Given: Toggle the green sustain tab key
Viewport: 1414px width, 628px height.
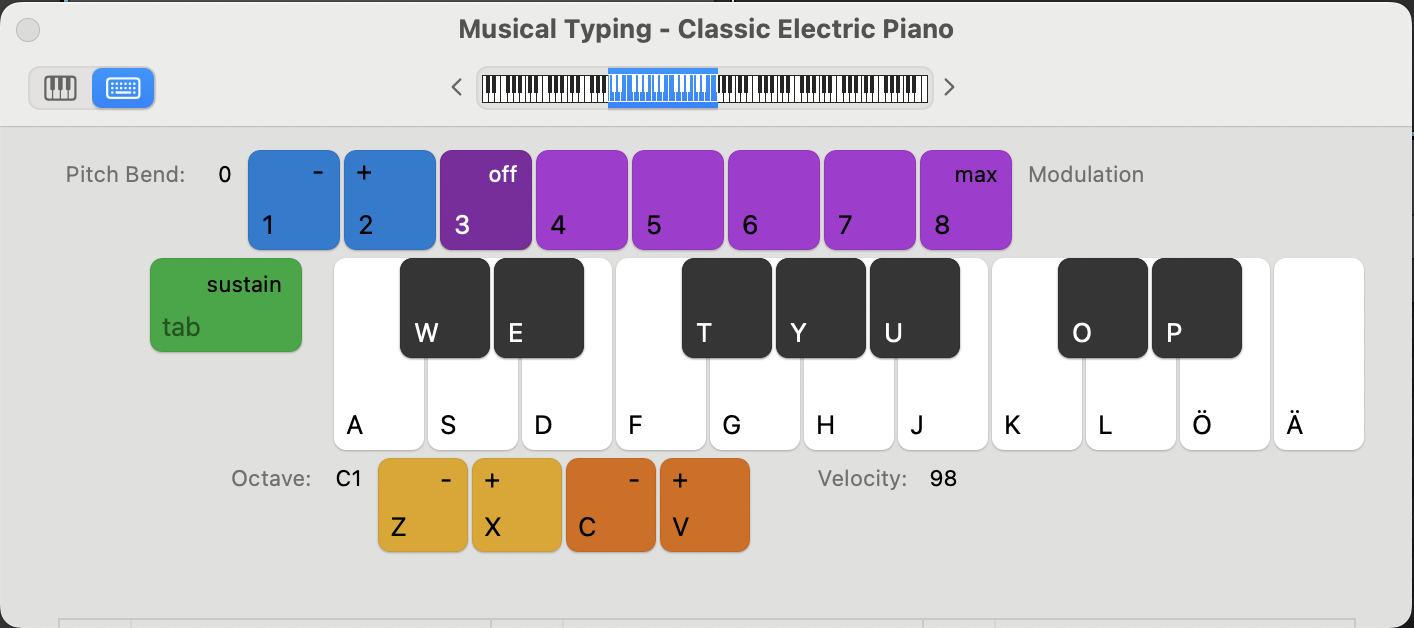Looking at the screenshot, I should [226, 305].
